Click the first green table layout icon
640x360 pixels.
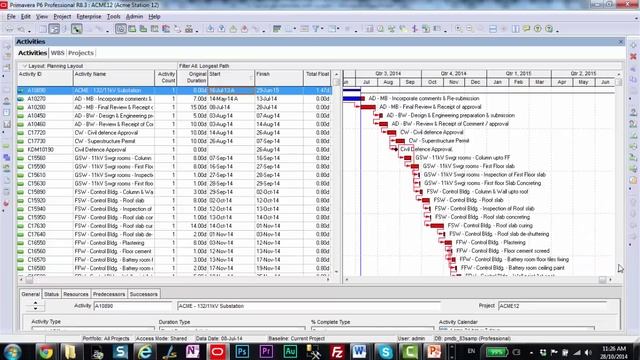coord(132,29)
